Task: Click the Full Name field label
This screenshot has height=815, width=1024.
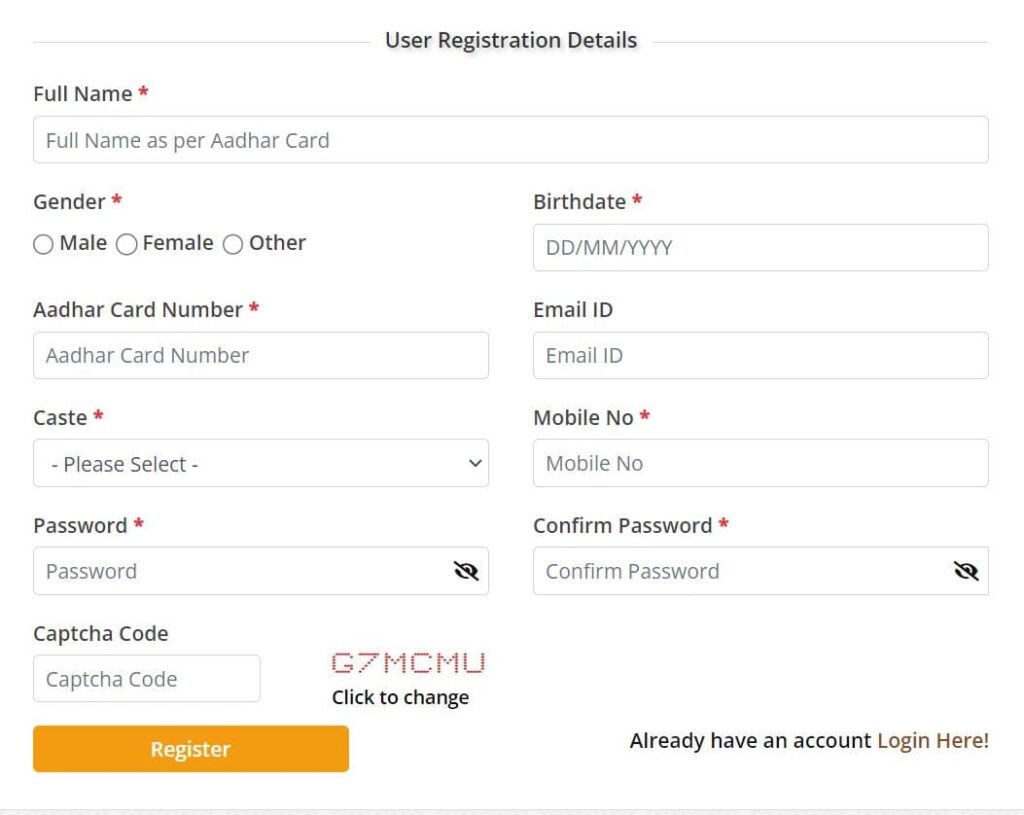Action: [83, 94]
